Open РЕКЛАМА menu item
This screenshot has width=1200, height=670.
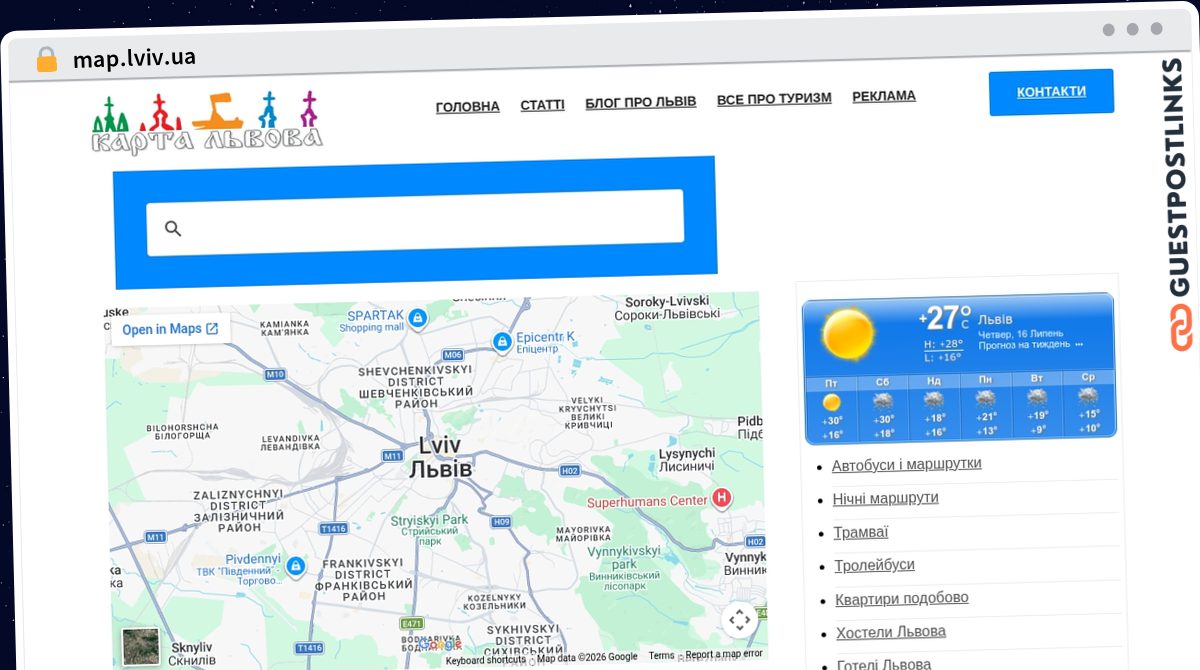tap(884, 96)
